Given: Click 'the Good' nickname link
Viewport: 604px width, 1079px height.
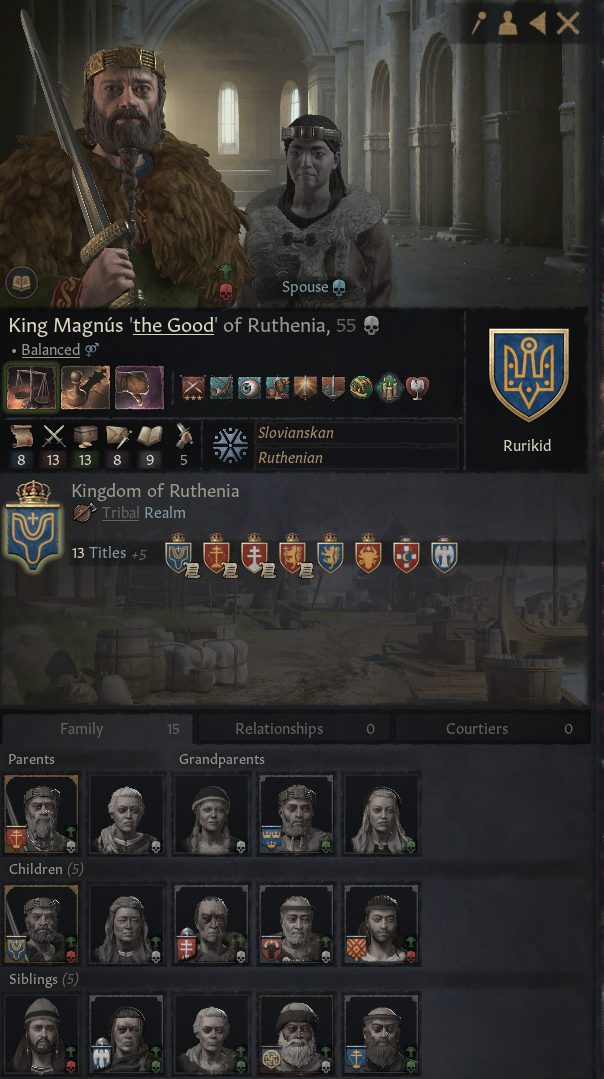Looking at the screenshot, I should point(173,325).
